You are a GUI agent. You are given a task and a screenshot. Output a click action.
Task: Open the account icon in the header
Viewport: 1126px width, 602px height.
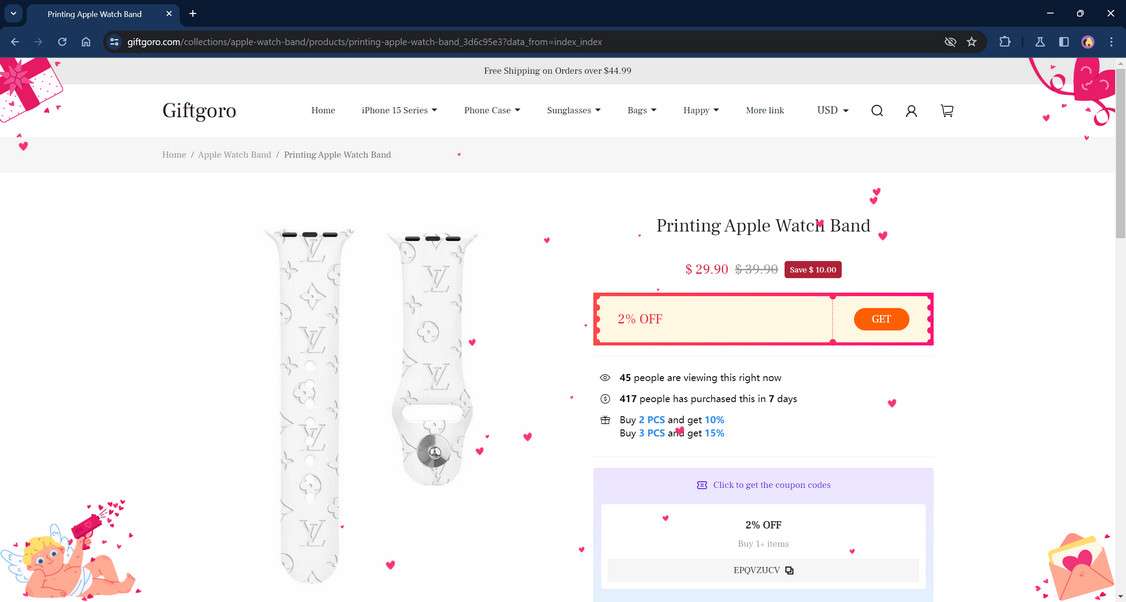(x=911, y=110)
